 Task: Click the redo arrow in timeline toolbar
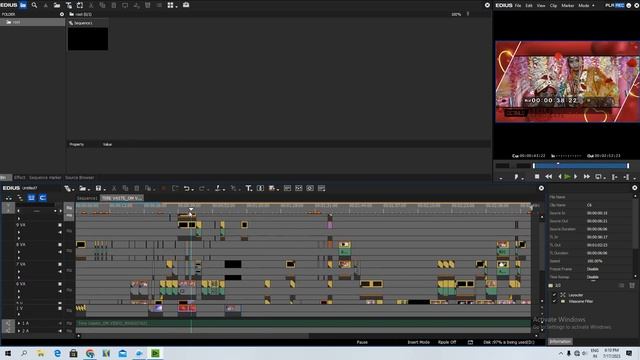(202, 188)
